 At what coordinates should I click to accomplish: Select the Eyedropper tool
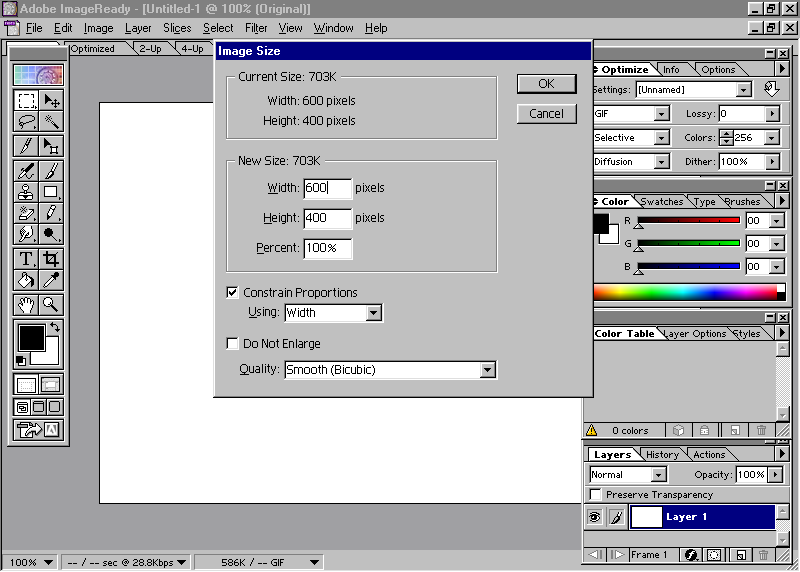tap(51, 280)
